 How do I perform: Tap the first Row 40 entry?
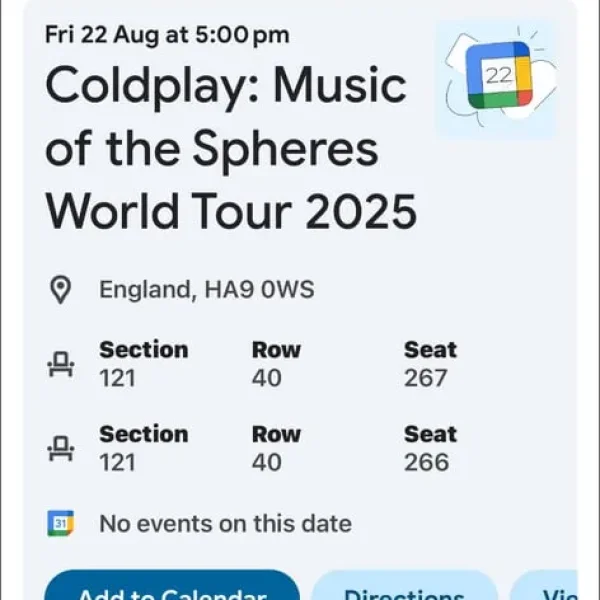coord(276,364)
